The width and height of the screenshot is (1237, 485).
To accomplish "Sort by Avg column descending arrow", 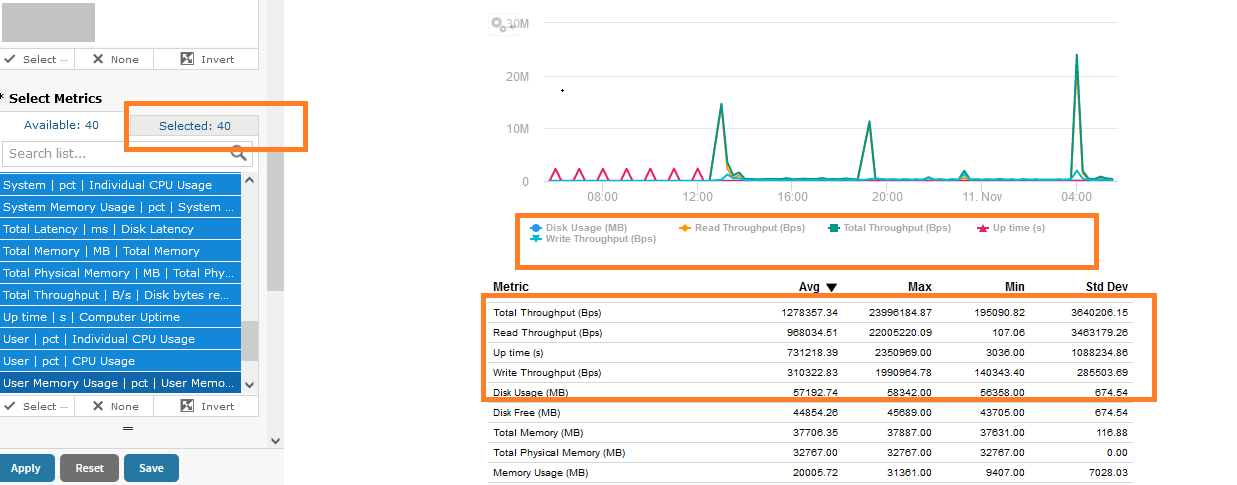I will (830, 288).
